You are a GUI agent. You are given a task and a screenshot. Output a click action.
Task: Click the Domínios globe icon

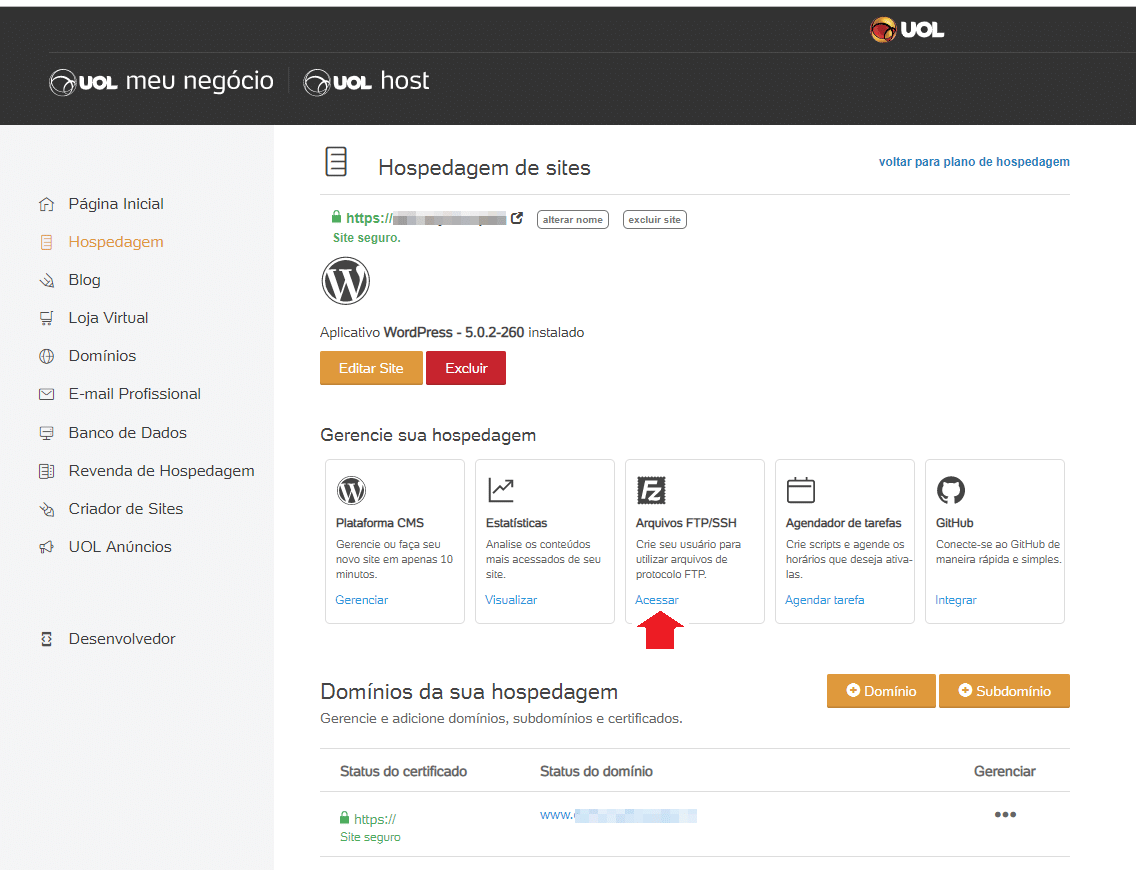click(x=46, y=356)
